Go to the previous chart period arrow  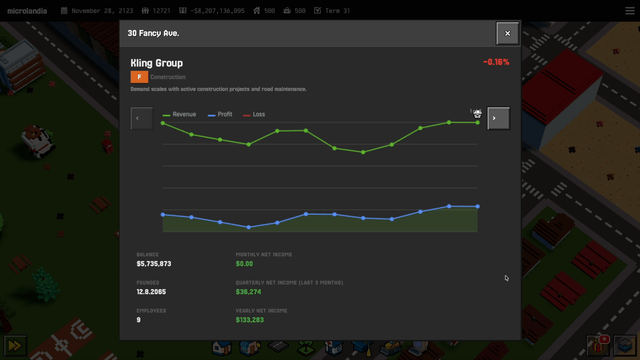142,118
